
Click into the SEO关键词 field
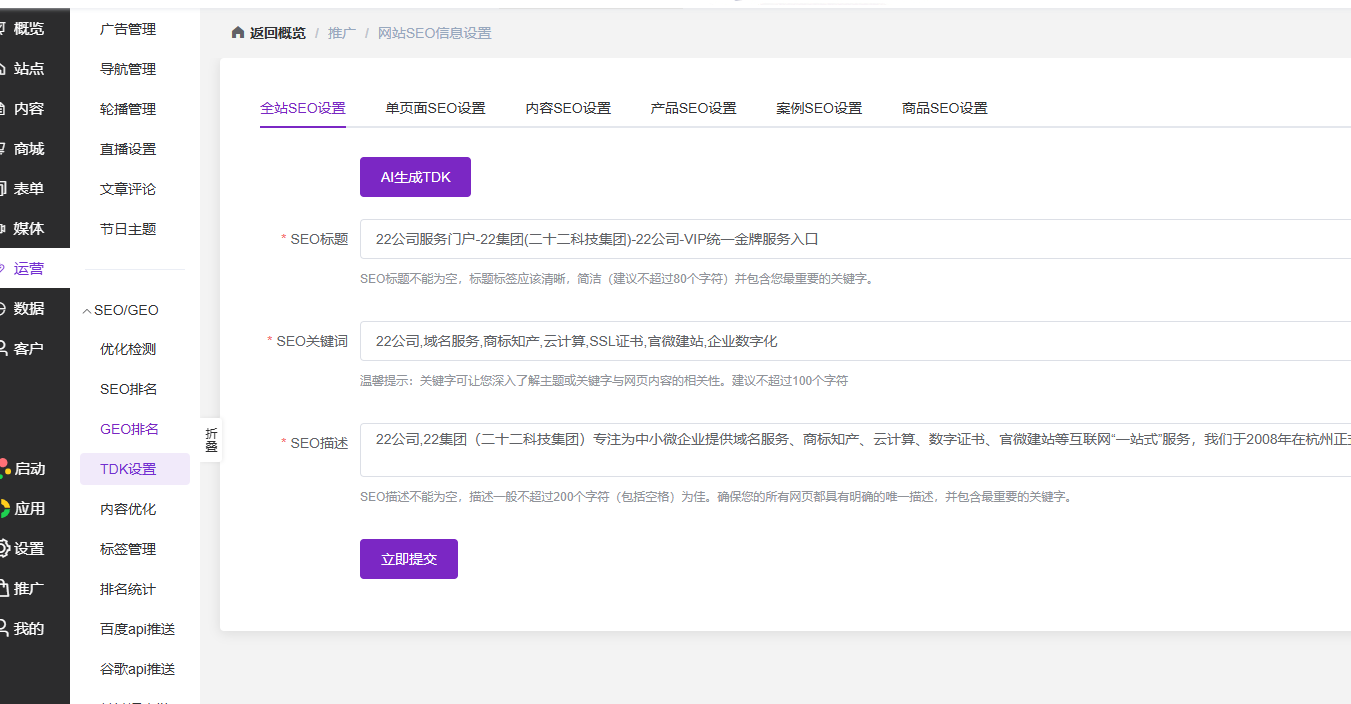(x=855, y=341)
